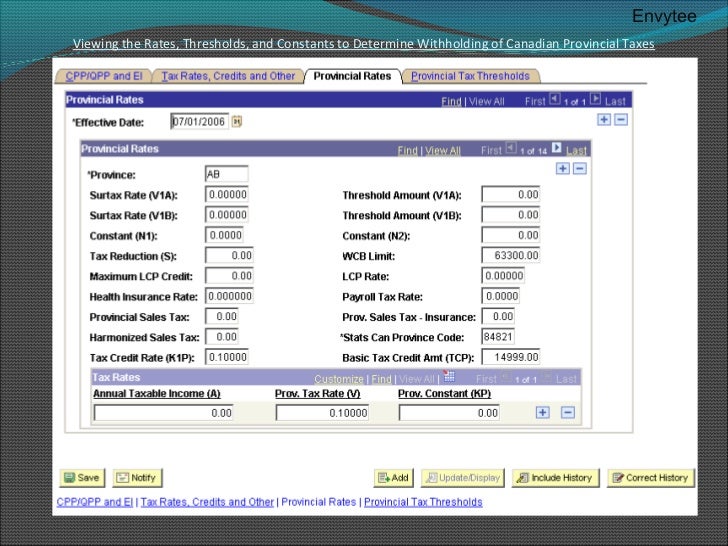Open the CPP/QPP and EI tab

(x=104, y=76)
